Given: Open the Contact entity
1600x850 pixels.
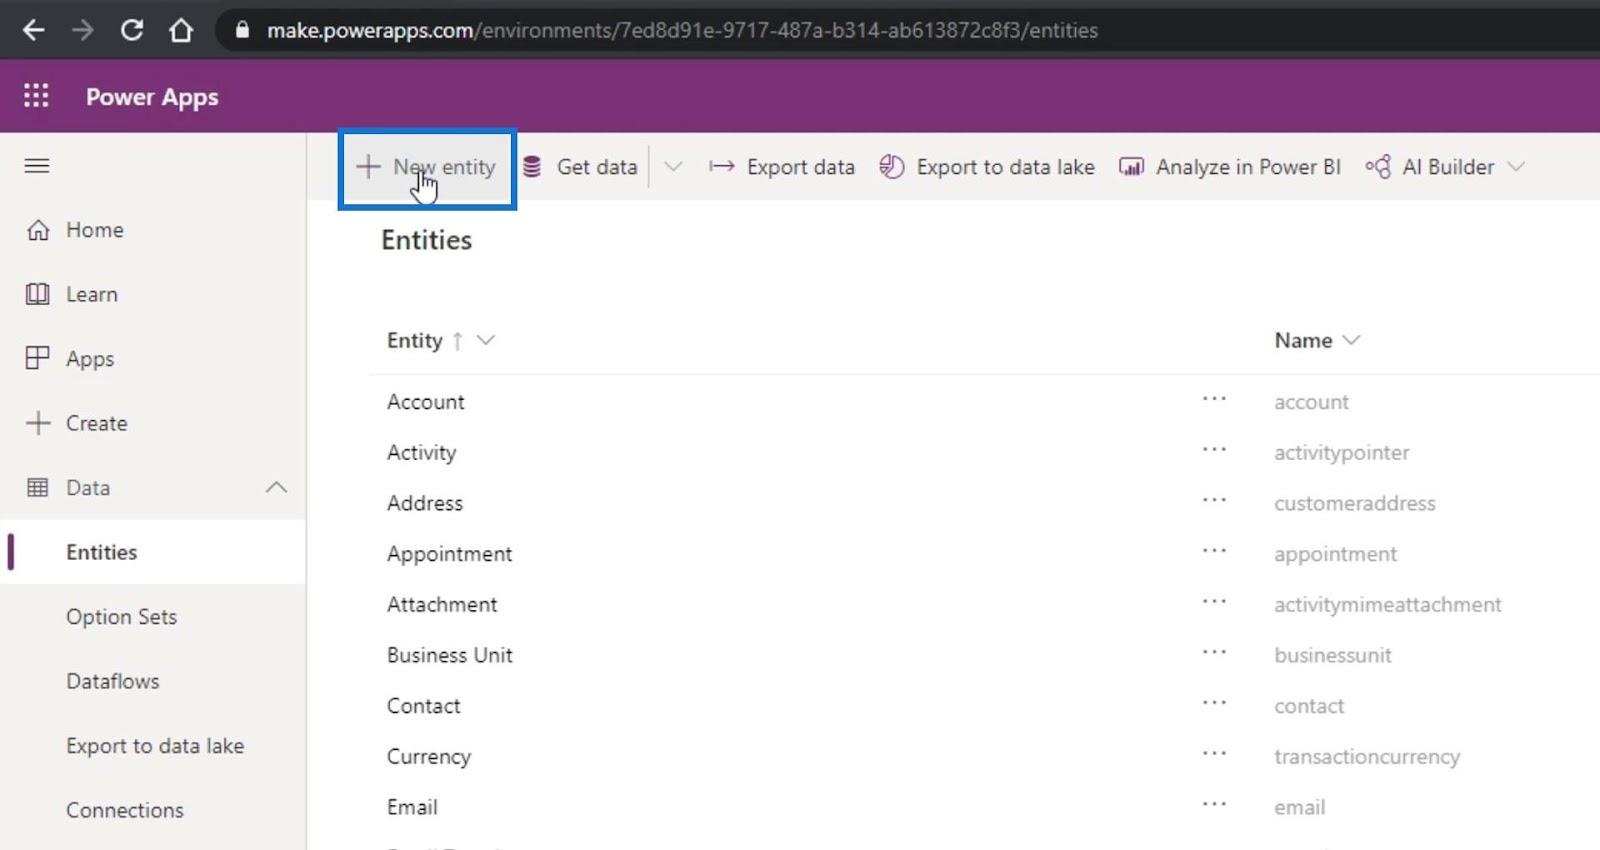Looking at the screenshot, I should click(424, 706).
